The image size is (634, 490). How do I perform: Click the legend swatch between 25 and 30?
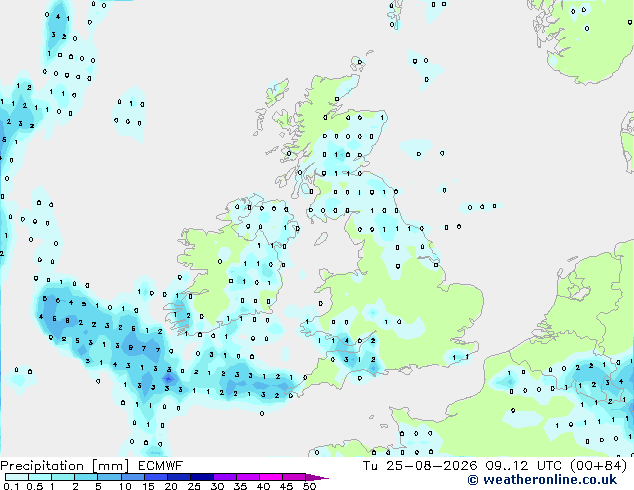[201, 477]
